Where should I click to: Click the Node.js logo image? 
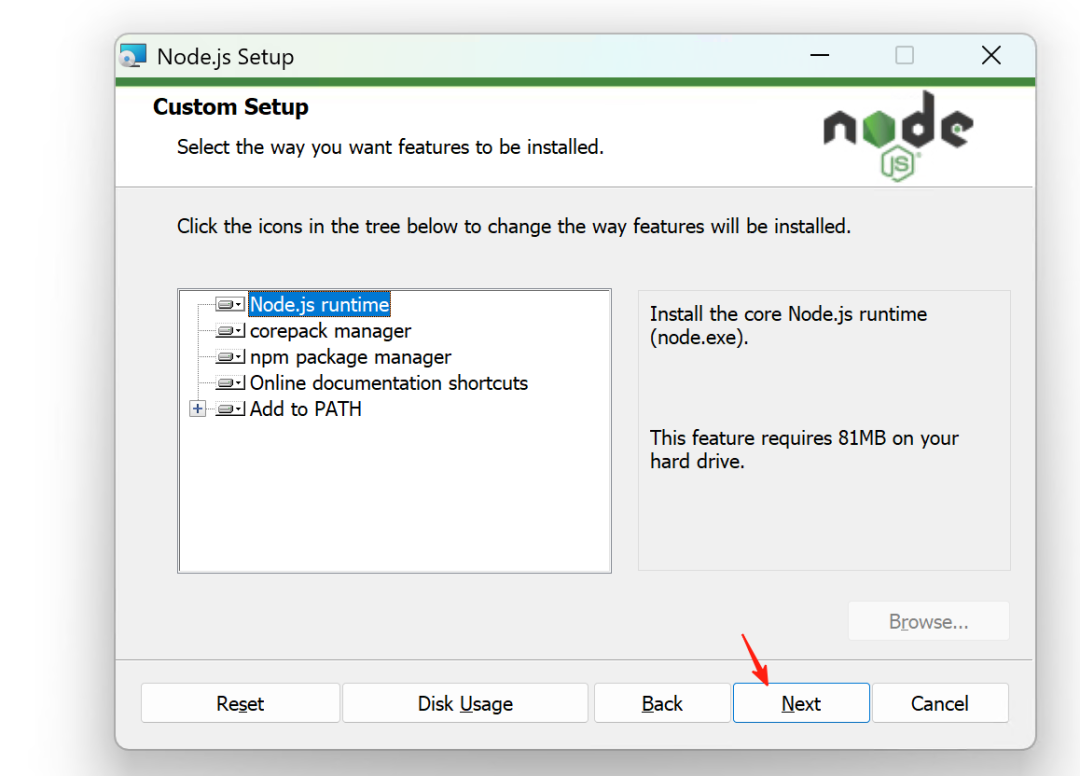[898, 136]
